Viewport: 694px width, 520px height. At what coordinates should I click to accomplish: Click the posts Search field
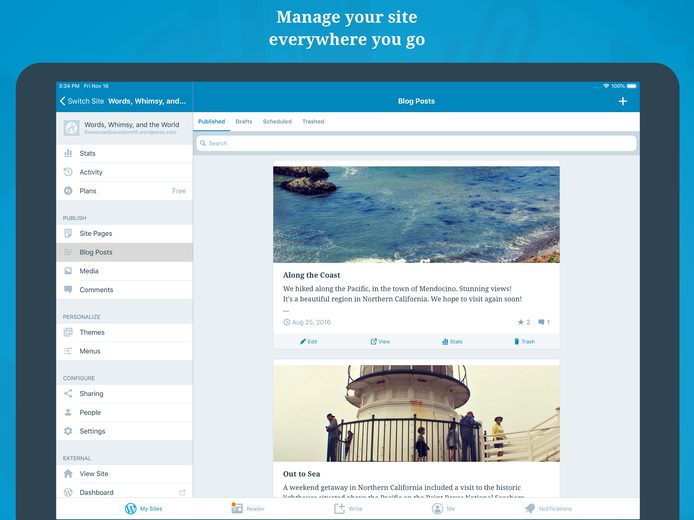click(416, 143)
